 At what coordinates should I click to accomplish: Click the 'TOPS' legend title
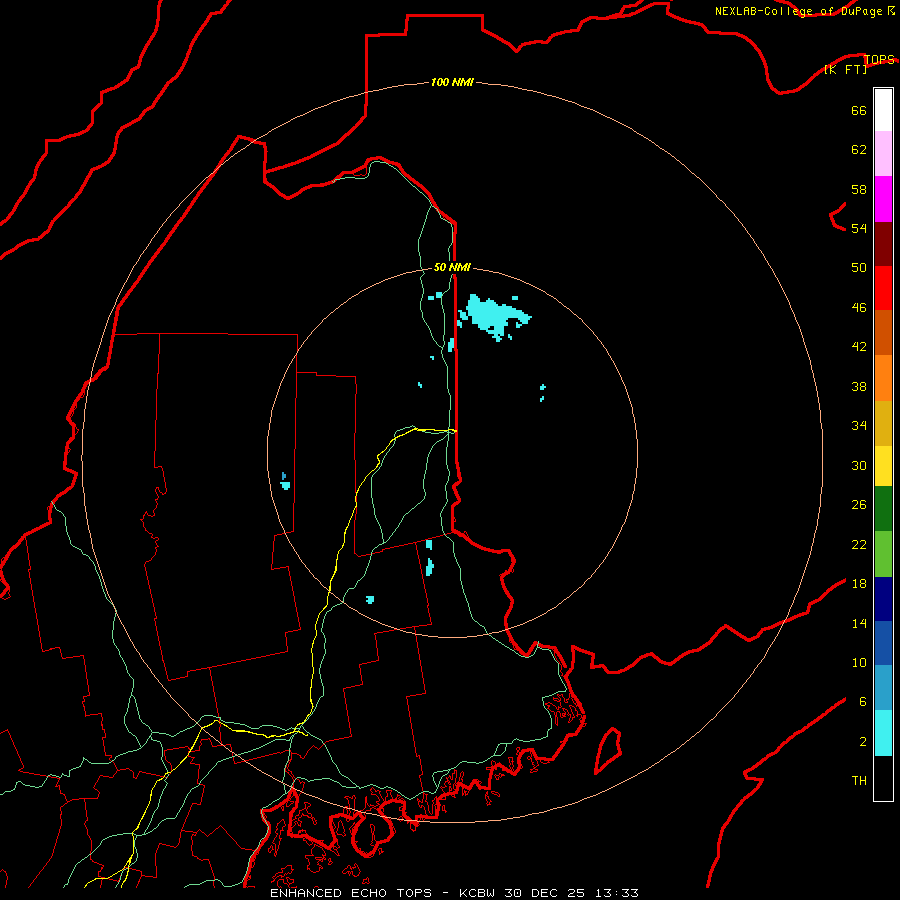pos(879,59)
